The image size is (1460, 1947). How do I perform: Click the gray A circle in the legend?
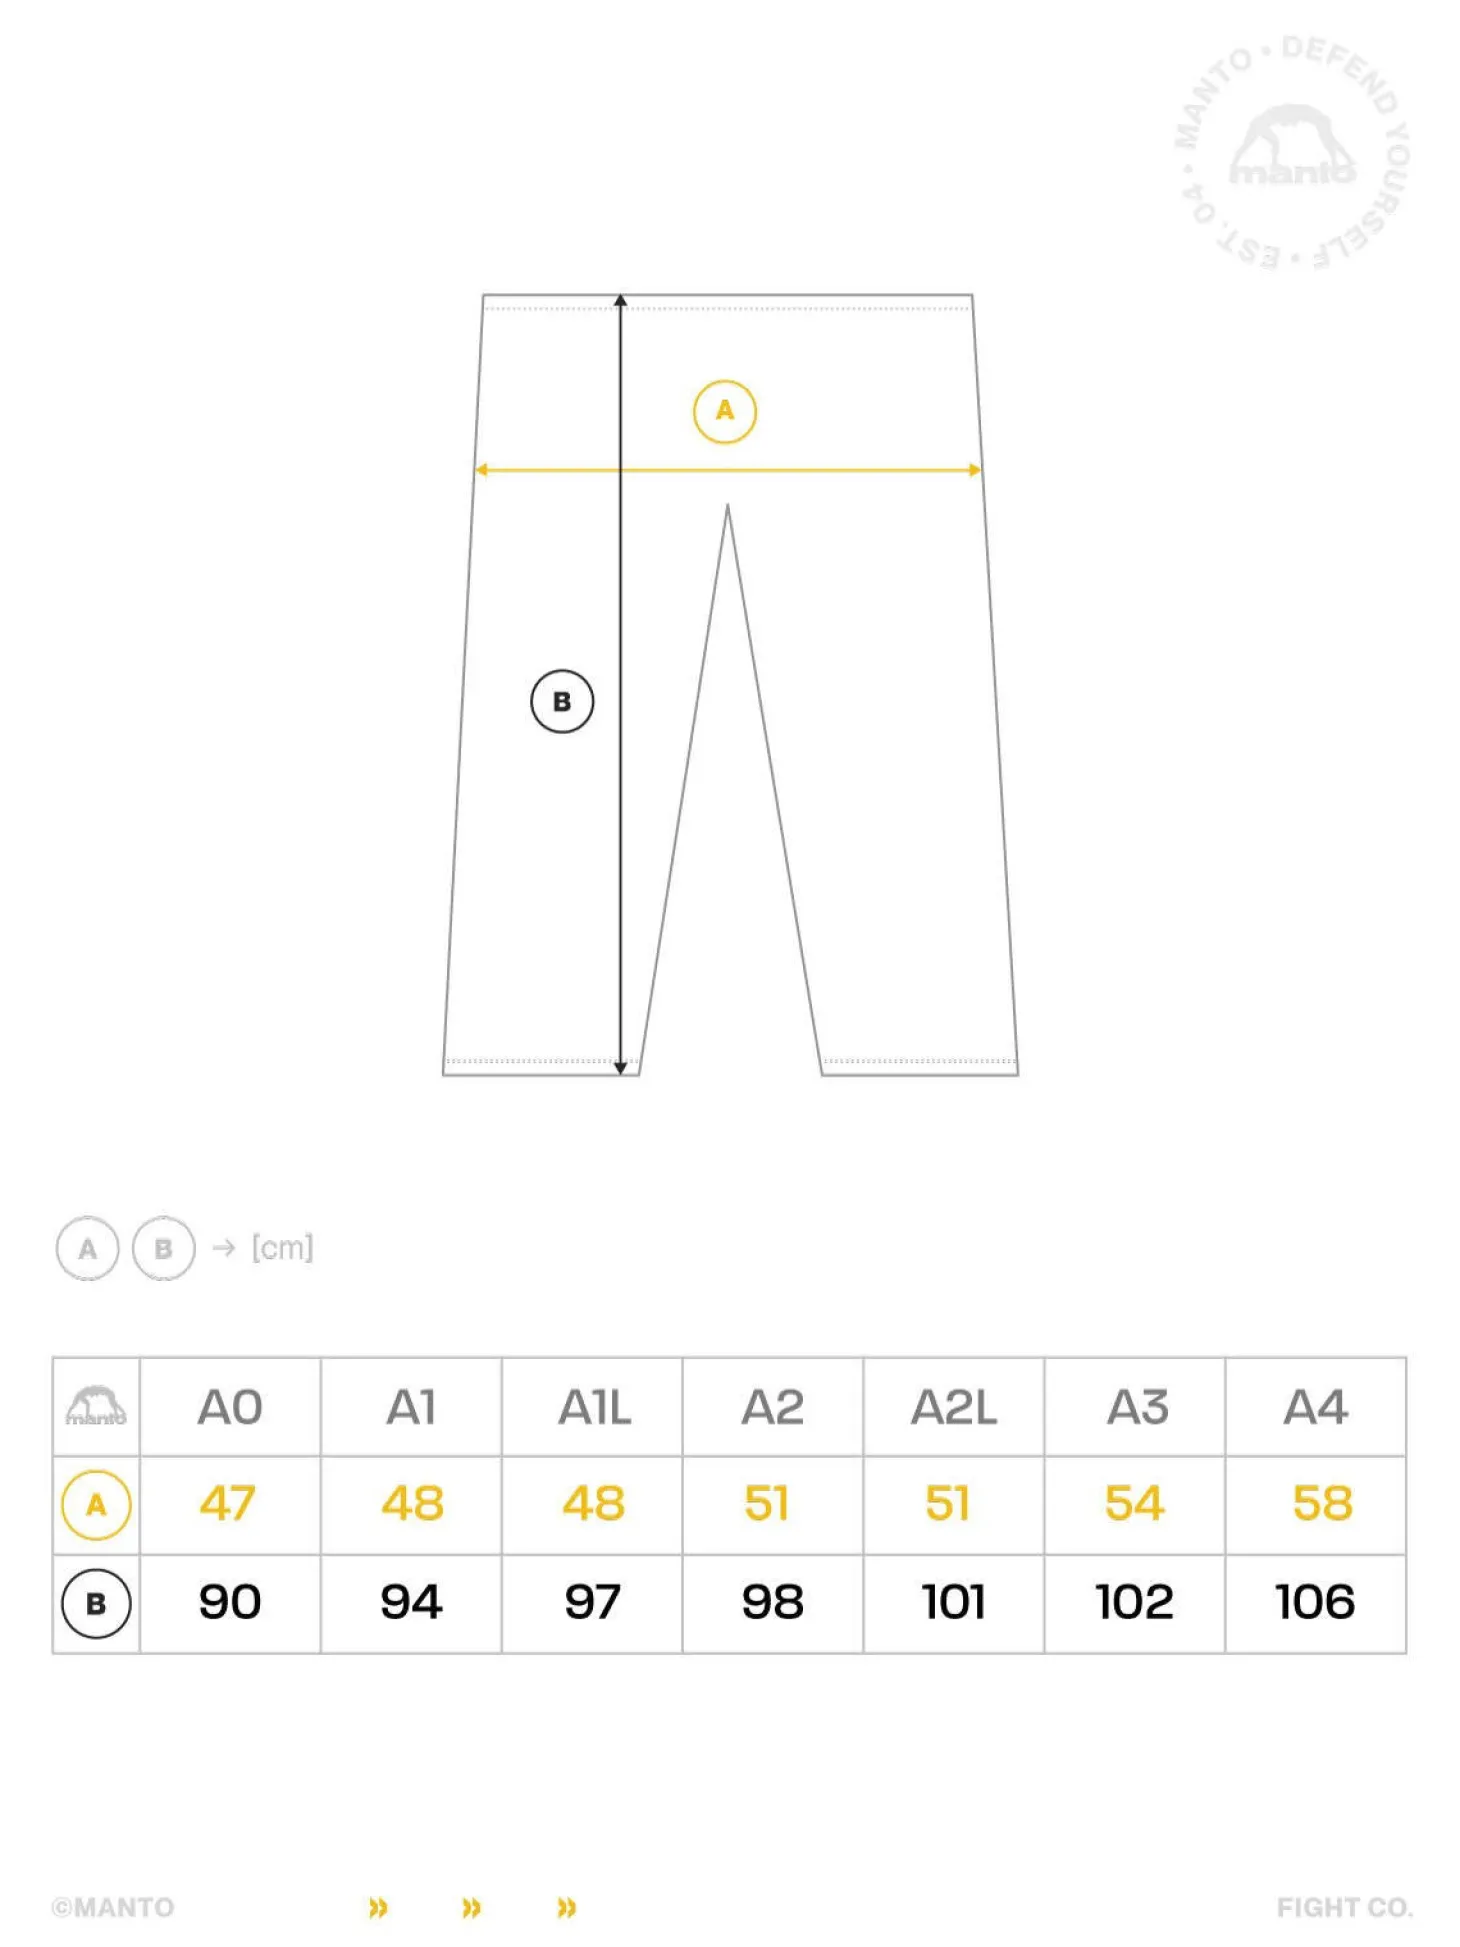88,1248
